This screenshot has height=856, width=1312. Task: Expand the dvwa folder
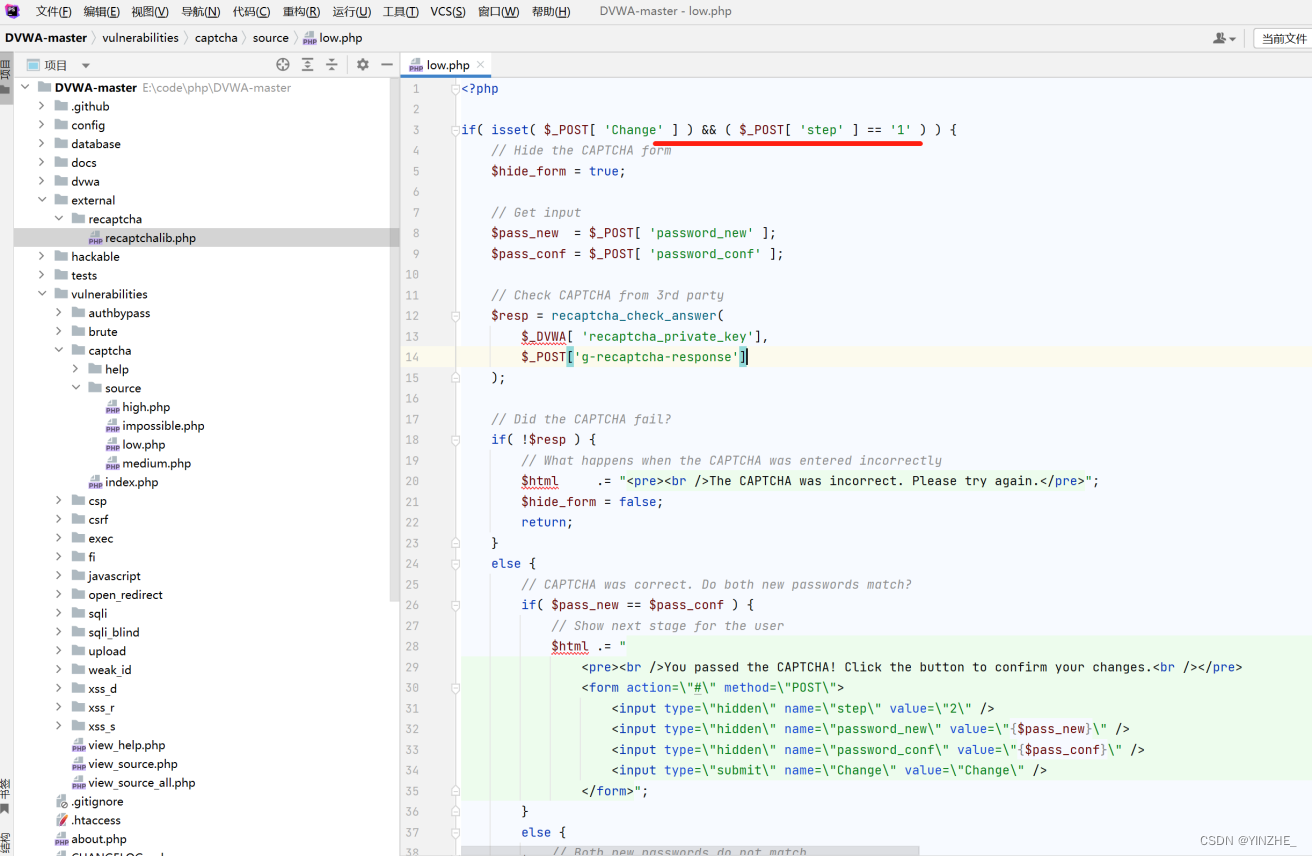pyautogui.click(x=42, y=181)
